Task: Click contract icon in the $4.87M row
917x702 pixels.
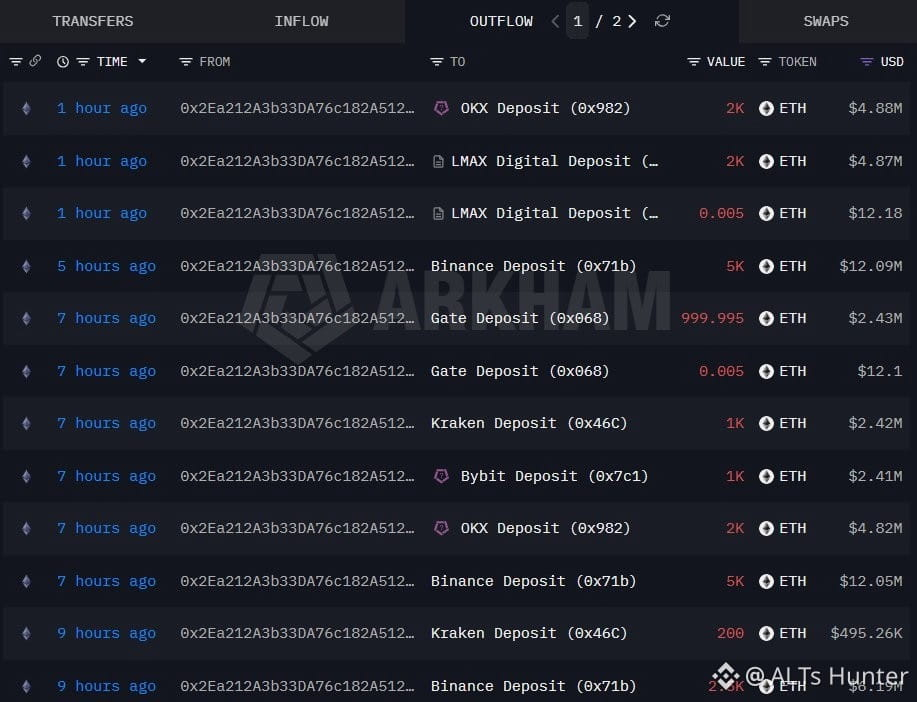Action: [437, 161]
